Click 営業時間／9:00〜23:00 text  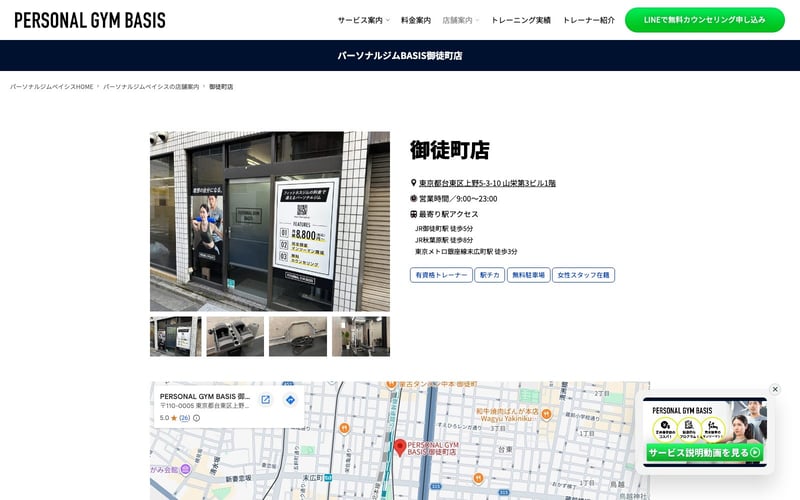(x=458, y=199)
